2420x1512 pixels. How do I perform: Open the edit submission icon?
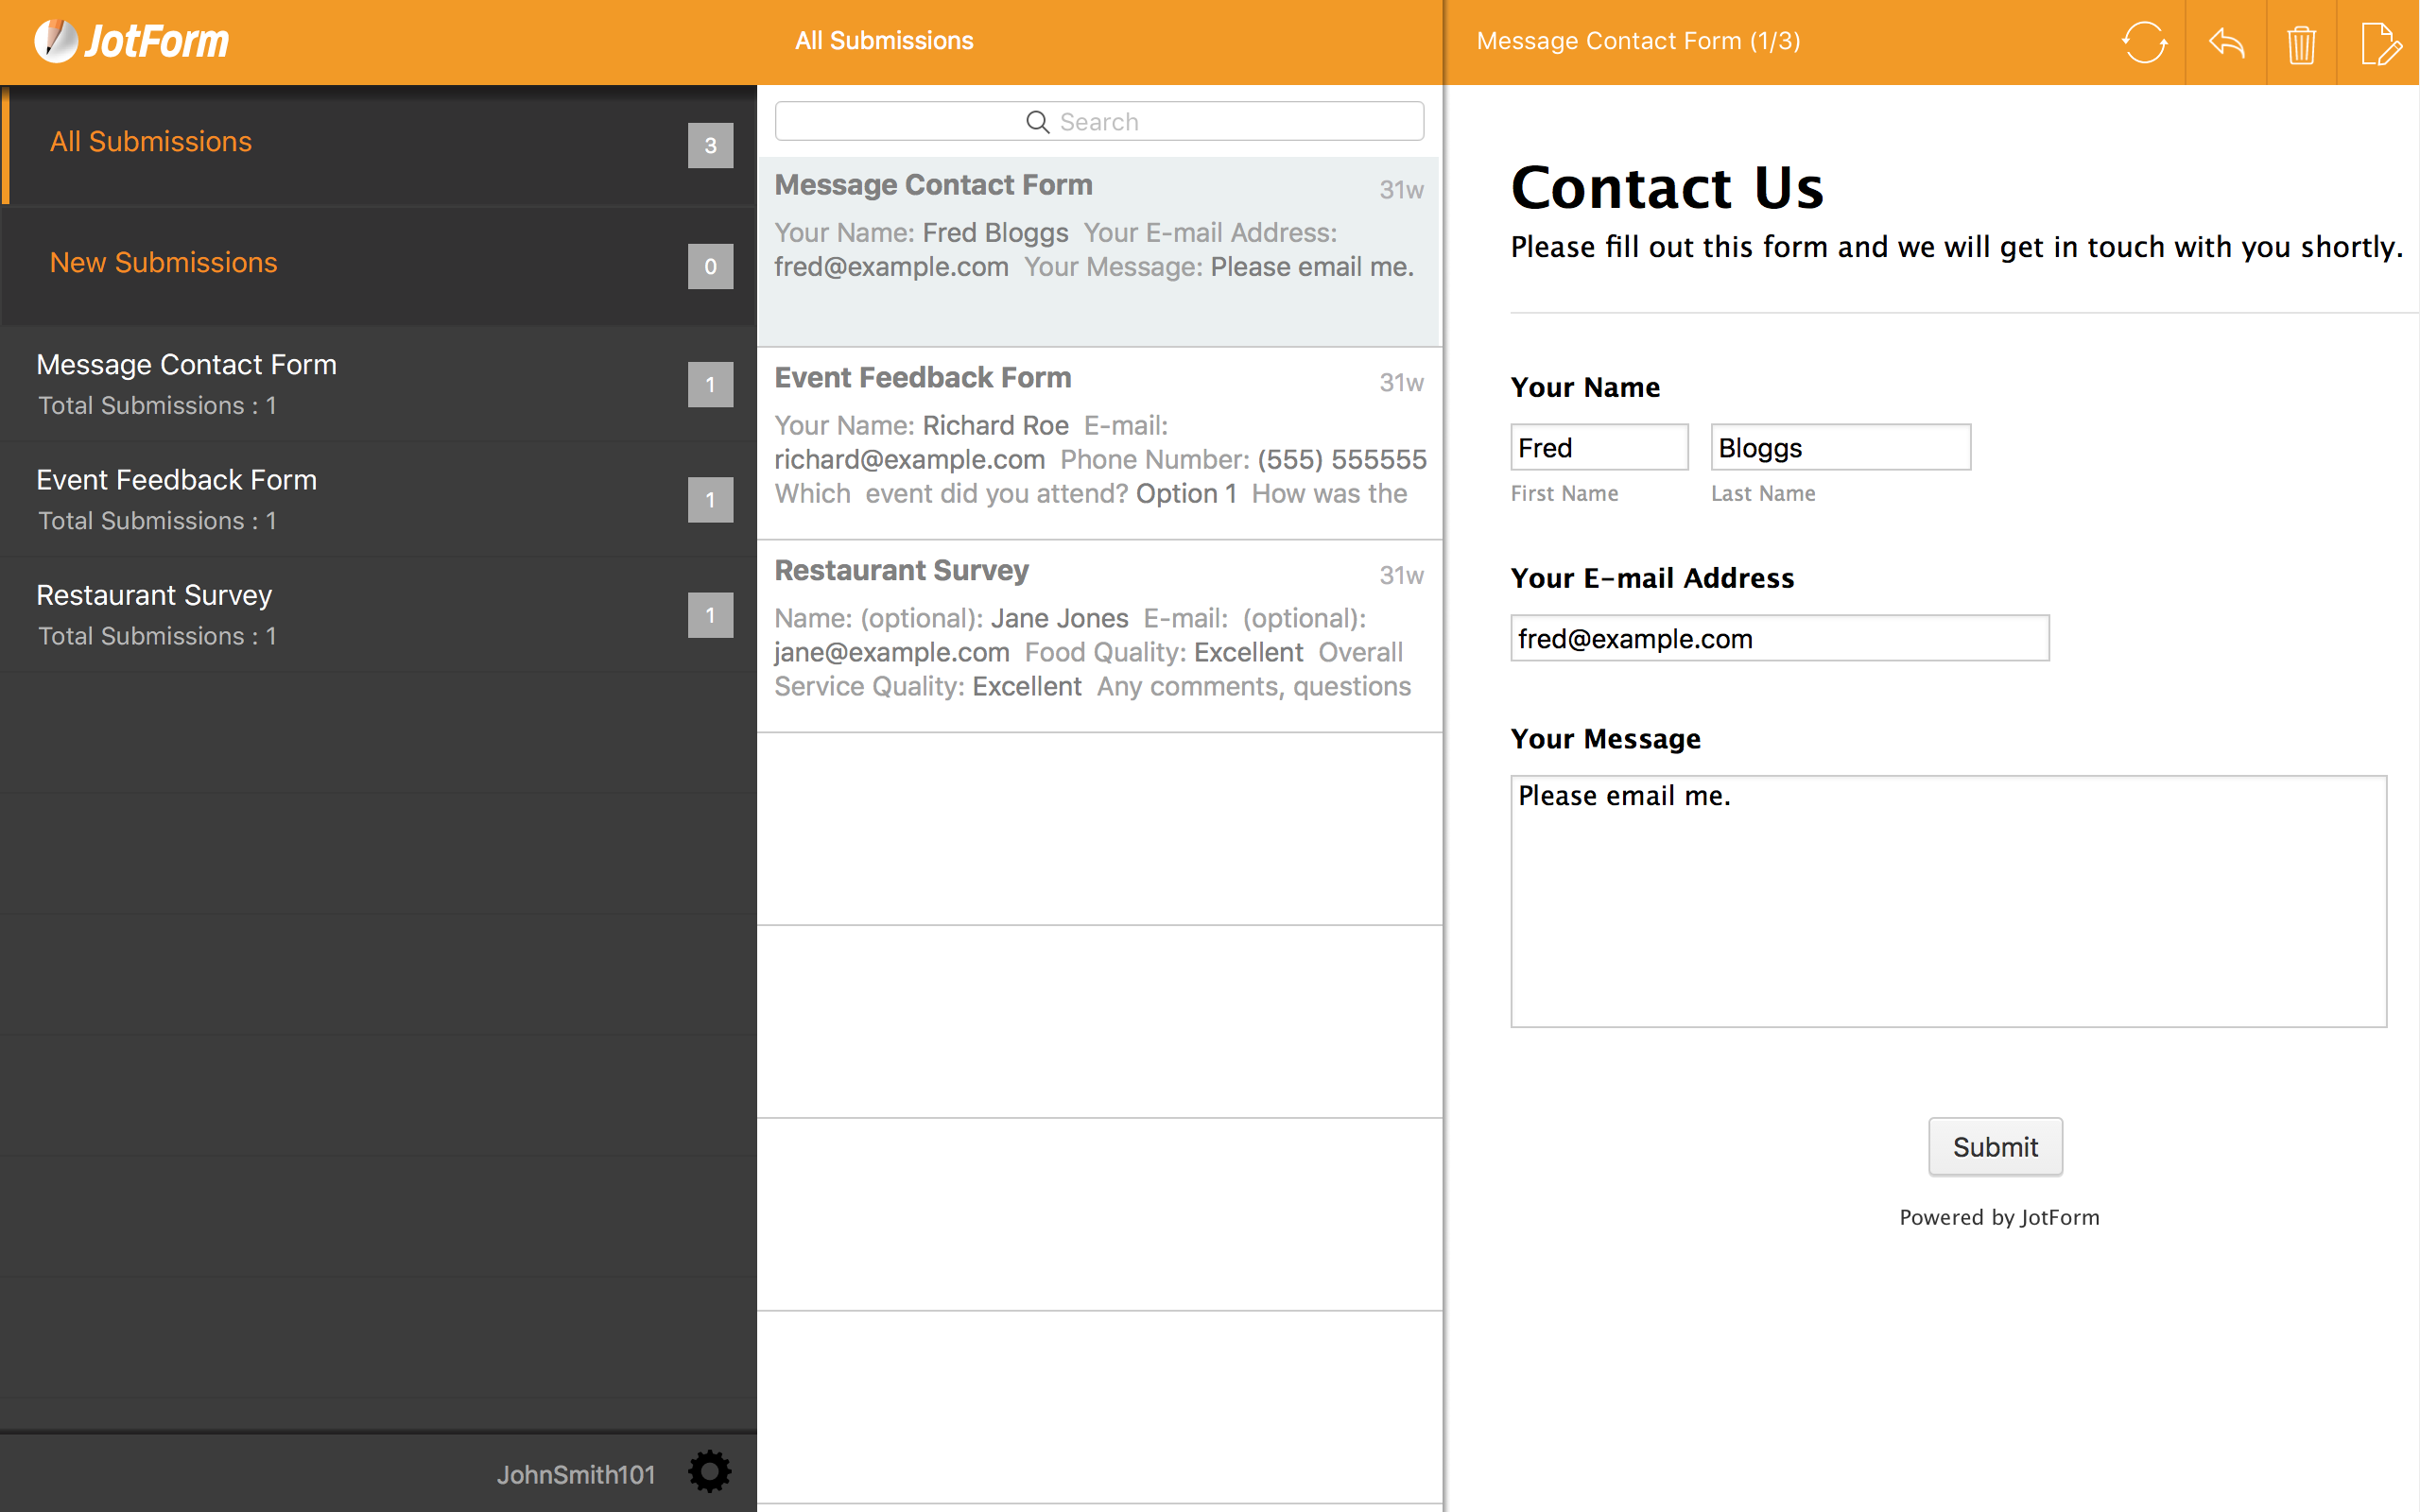[x=2380, y=43]
